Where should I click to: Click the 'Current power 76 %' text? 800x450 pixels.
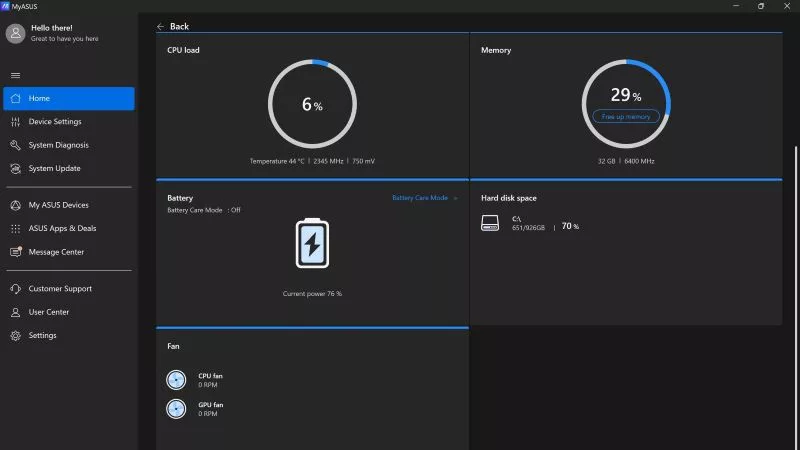(312, 294)
